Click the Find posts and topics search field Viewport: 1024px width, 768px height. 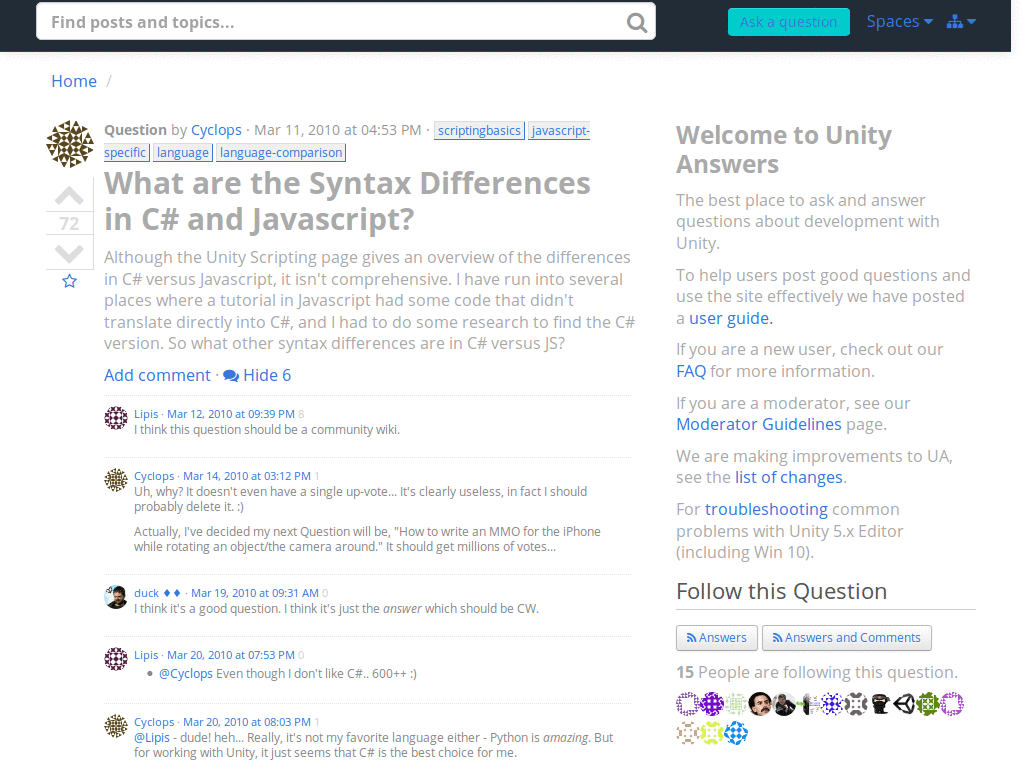(300, 21)
